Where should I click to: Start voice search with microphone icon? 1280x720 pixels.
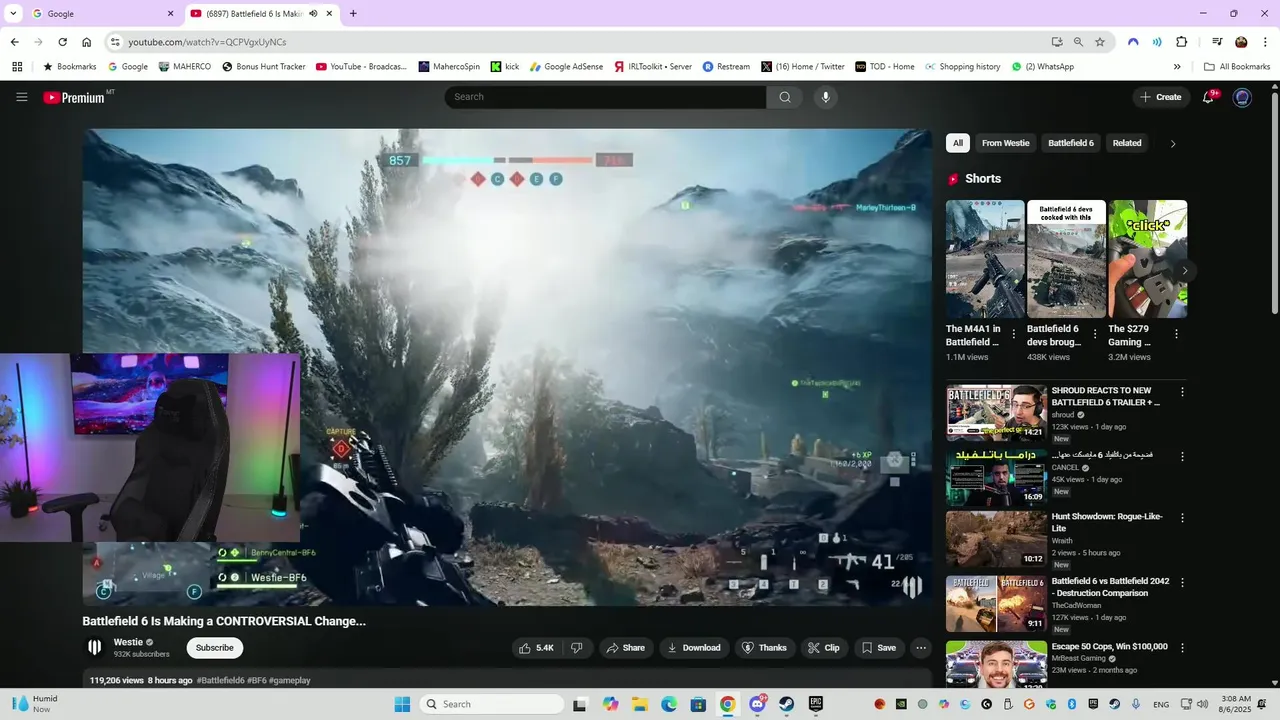(x=825, y=97)
